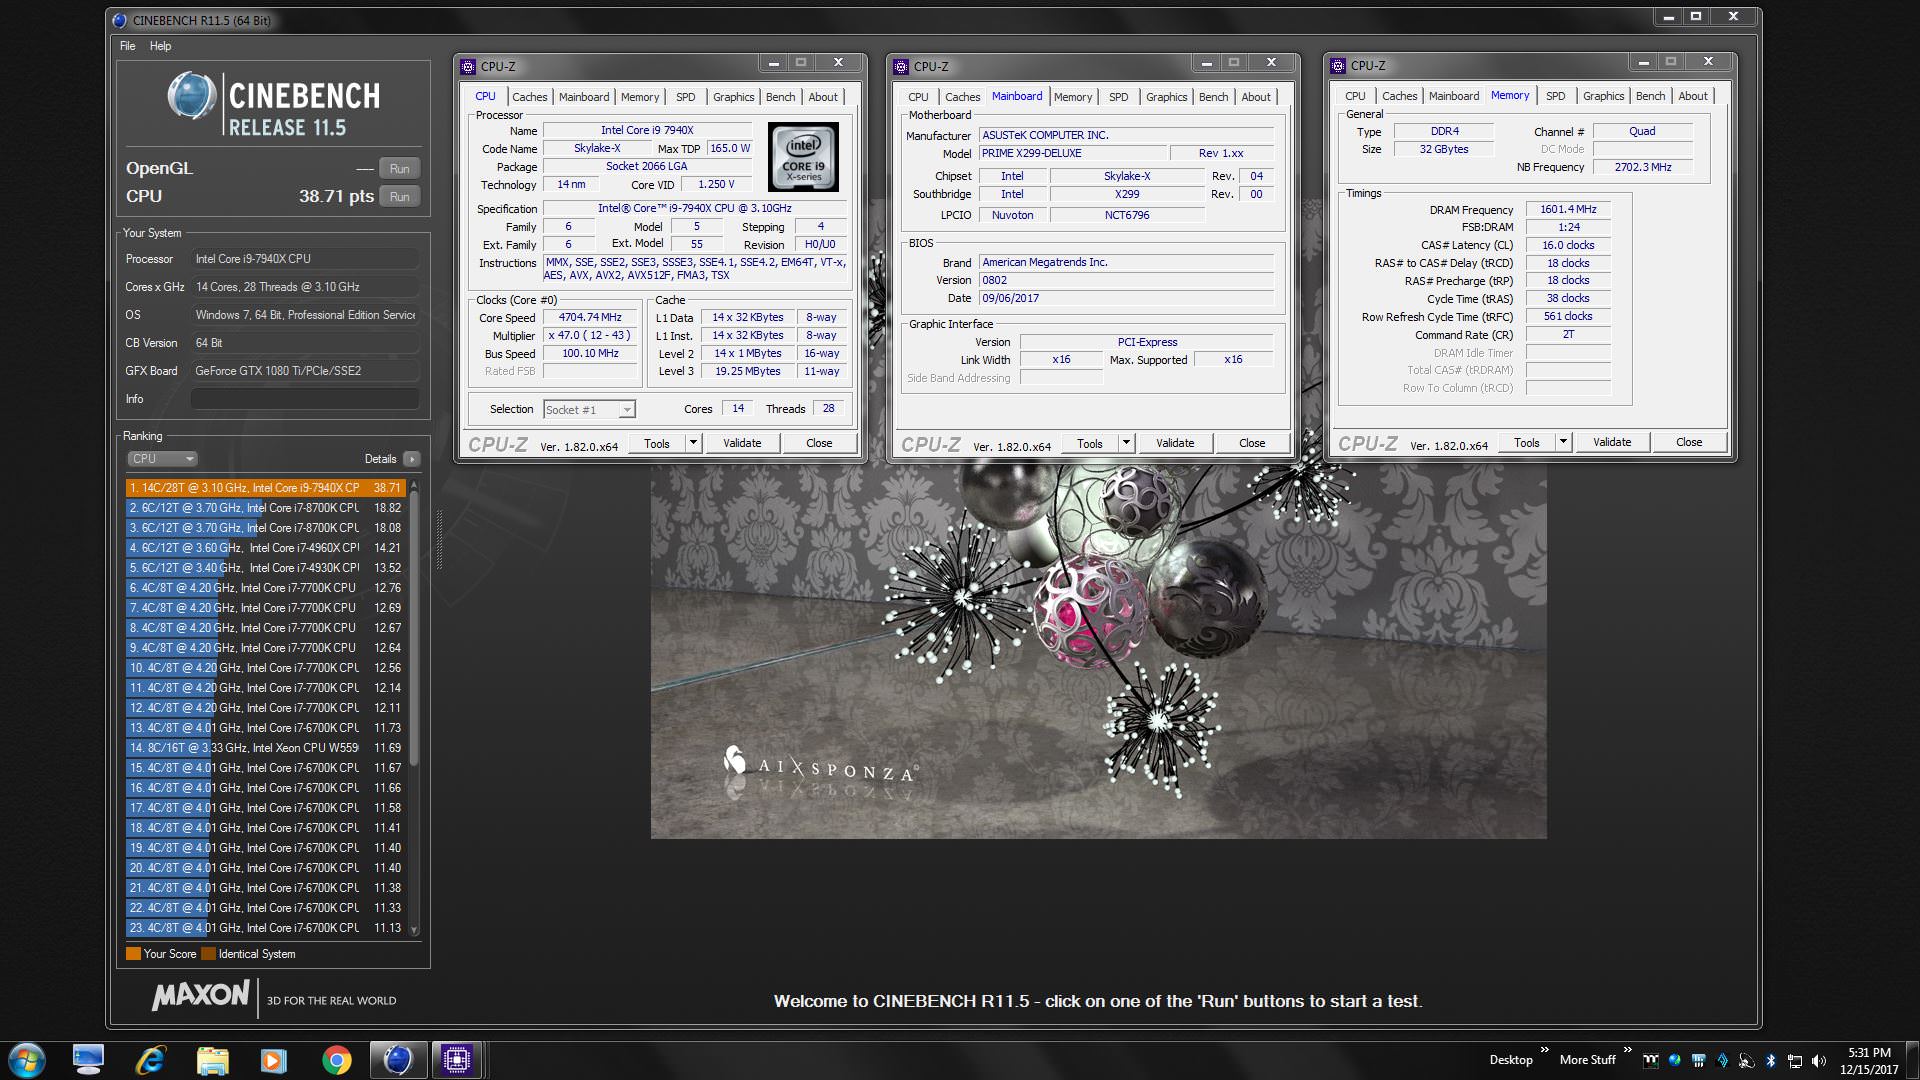Screen dimensions: 1920x1080
Task: Click the first CPU-Z window title icon
Action: (x=468, y=67)
